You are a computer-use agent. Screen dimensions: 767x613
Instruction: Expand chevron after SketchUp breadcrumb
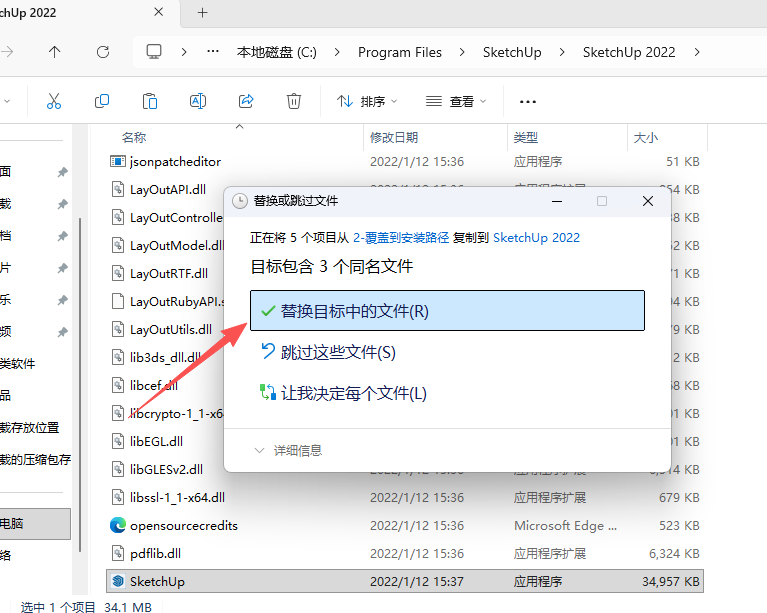point(562,52)
